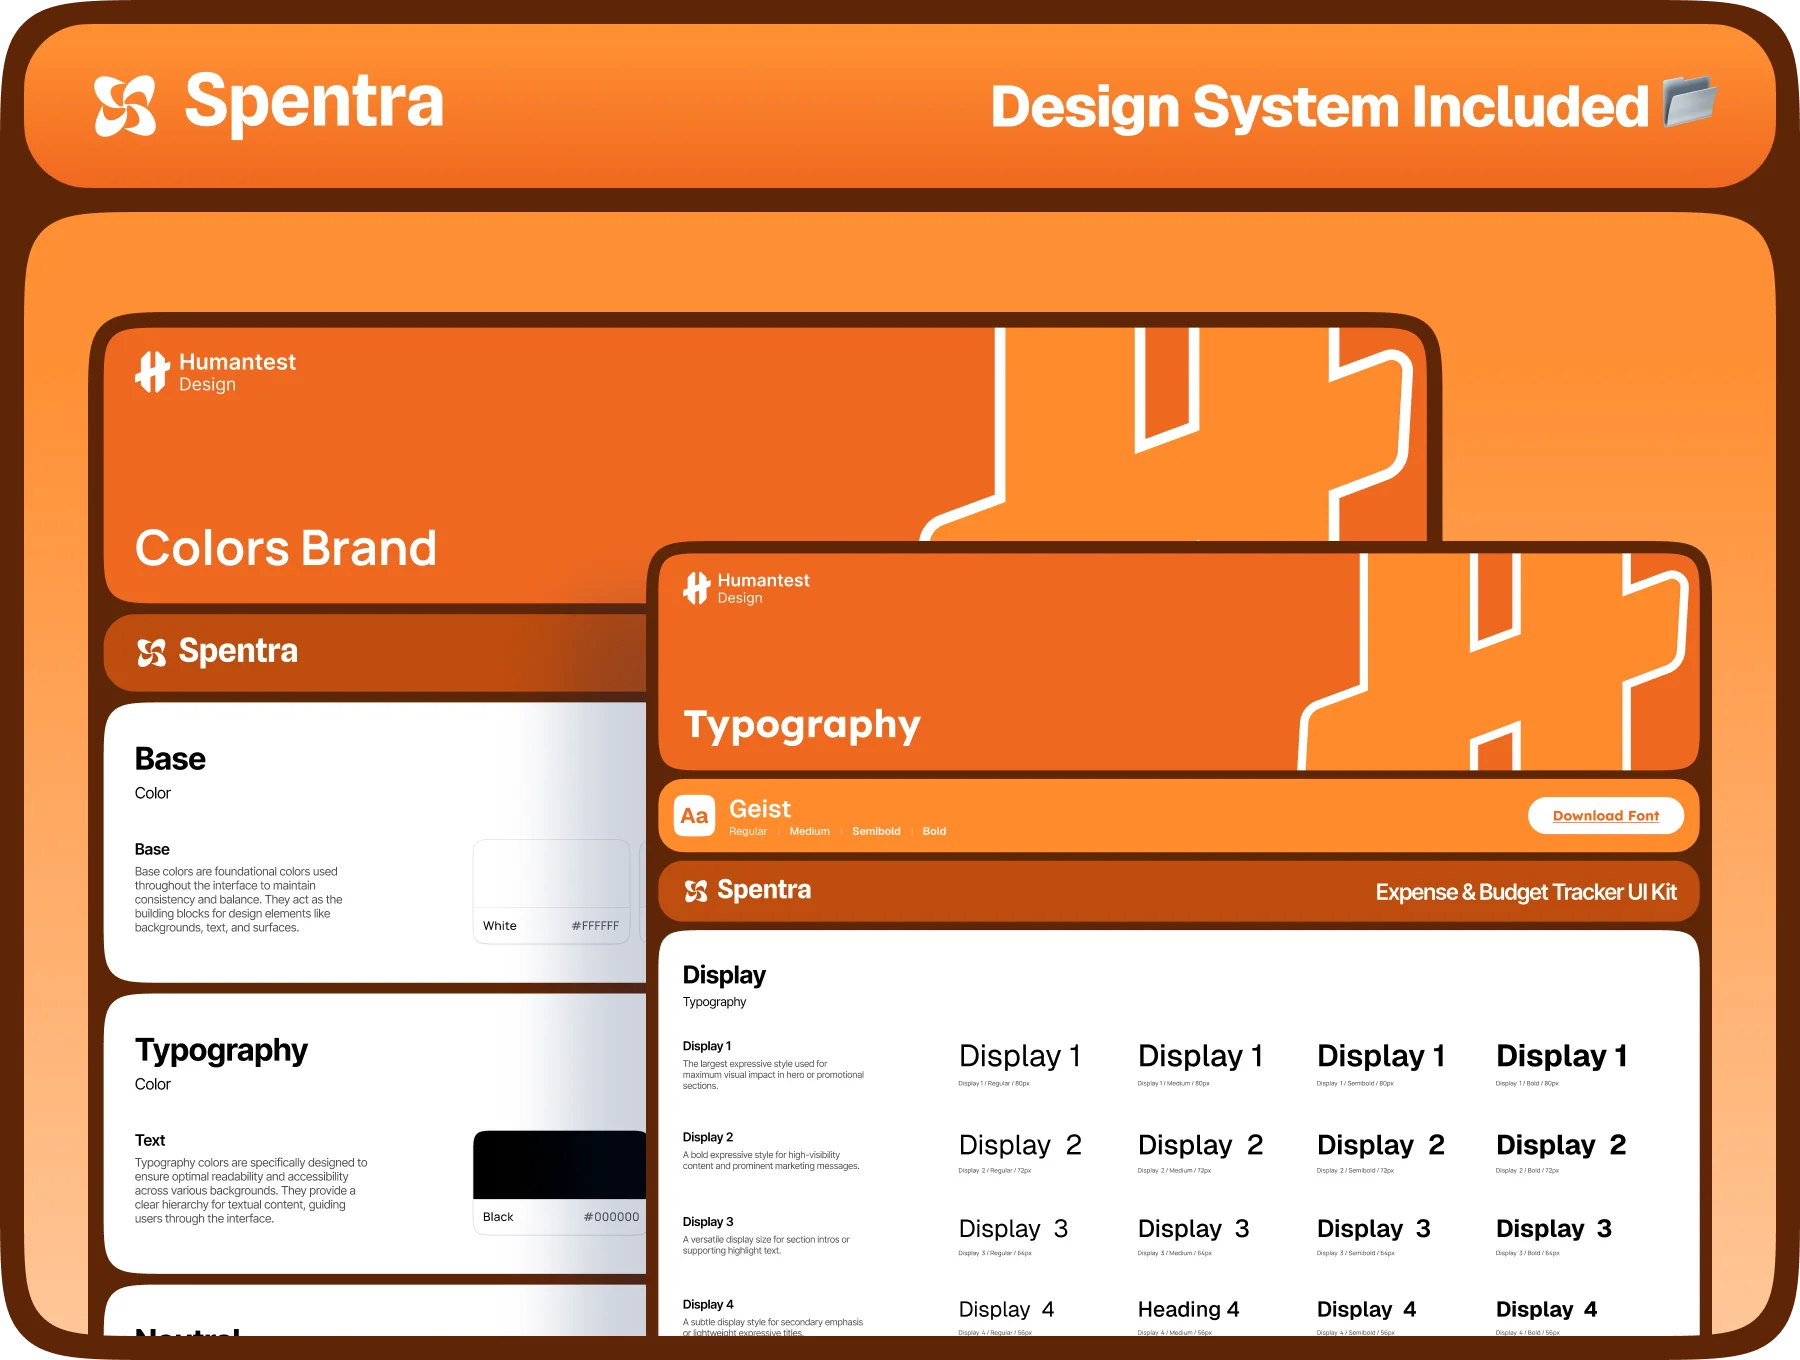Screen dimensions: 1800x1360
Task: Select the Display 4 Semibold sample
Action: pyautogui.click(x=1367, y=1310)
